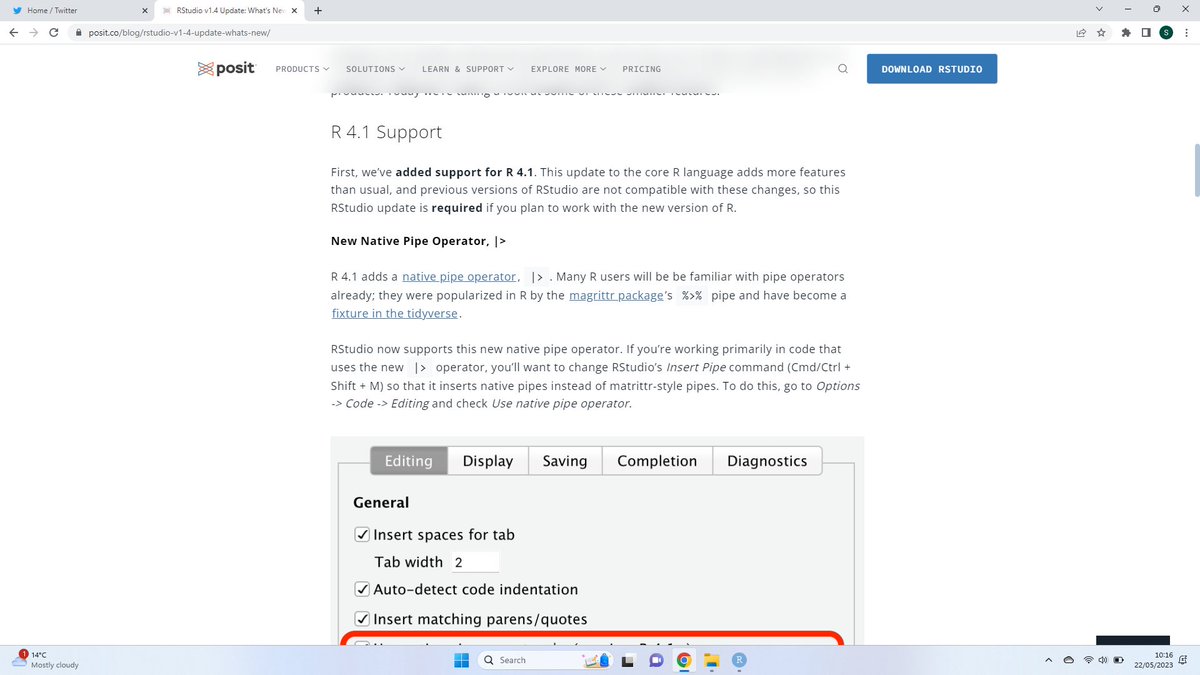The width and height of the screenshot is (1200, 675).
Task: Open the fixture in the tidyverse link
Action: point(394,313)
